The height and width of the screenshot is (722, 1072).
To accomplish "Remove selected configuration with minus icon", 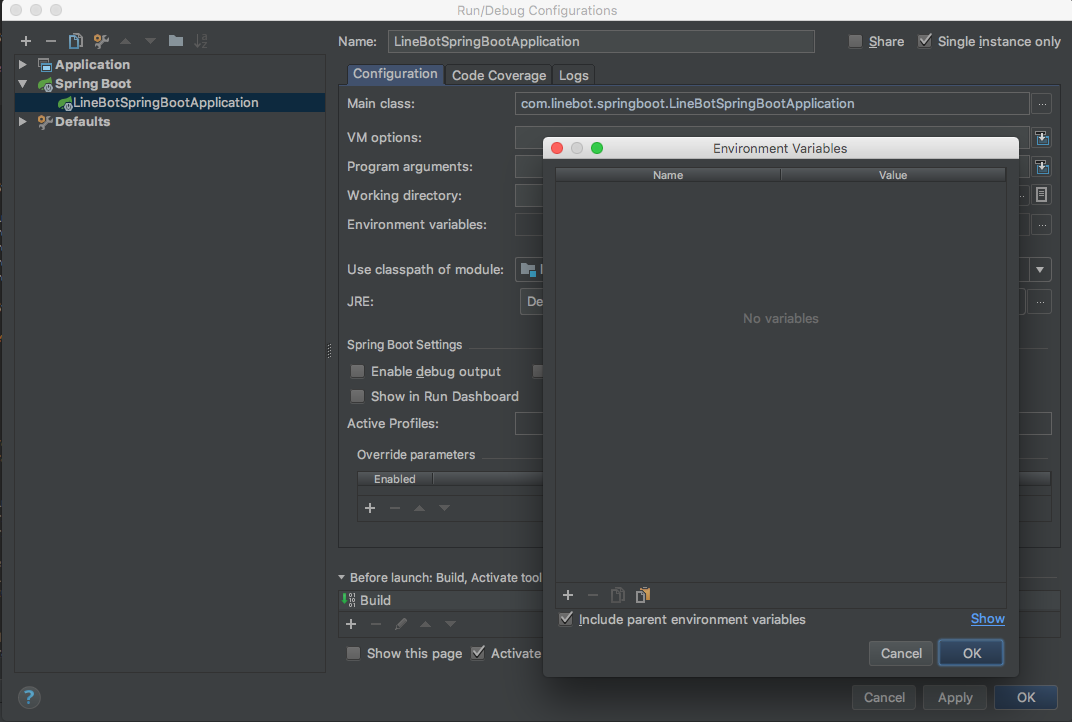I will [x=51, y=41].
